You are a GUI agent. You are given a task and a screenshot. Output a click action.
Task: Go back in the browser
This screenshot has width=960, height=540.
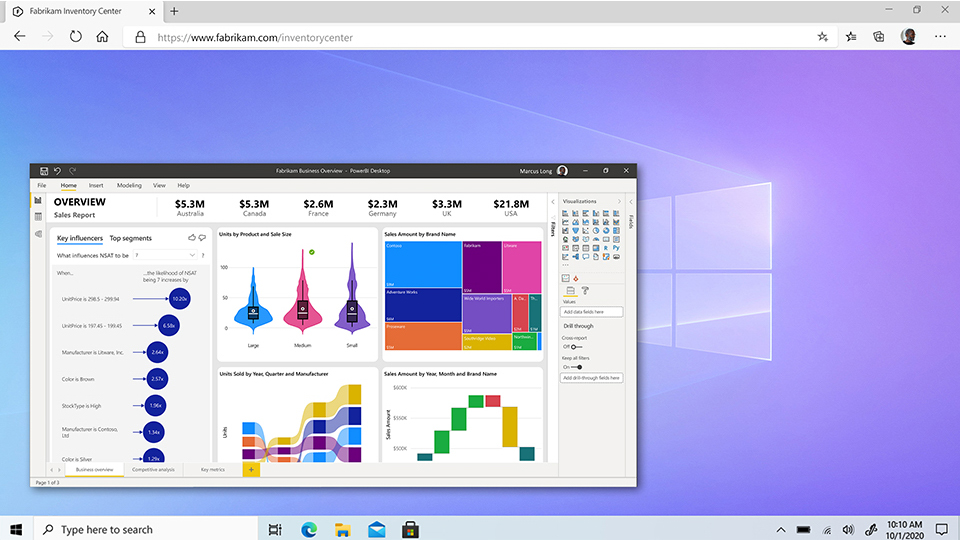(x=20, y=37)
